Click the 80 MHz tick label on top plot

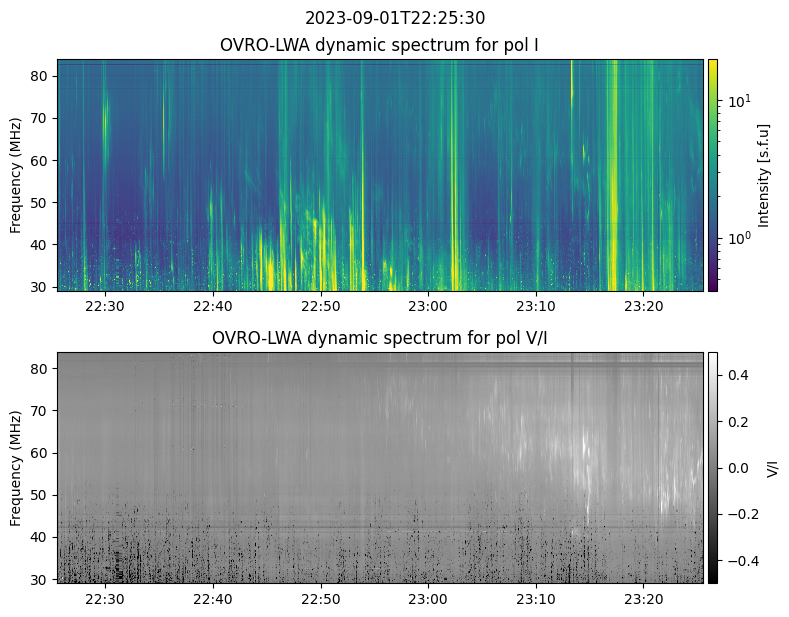(42, 76)
